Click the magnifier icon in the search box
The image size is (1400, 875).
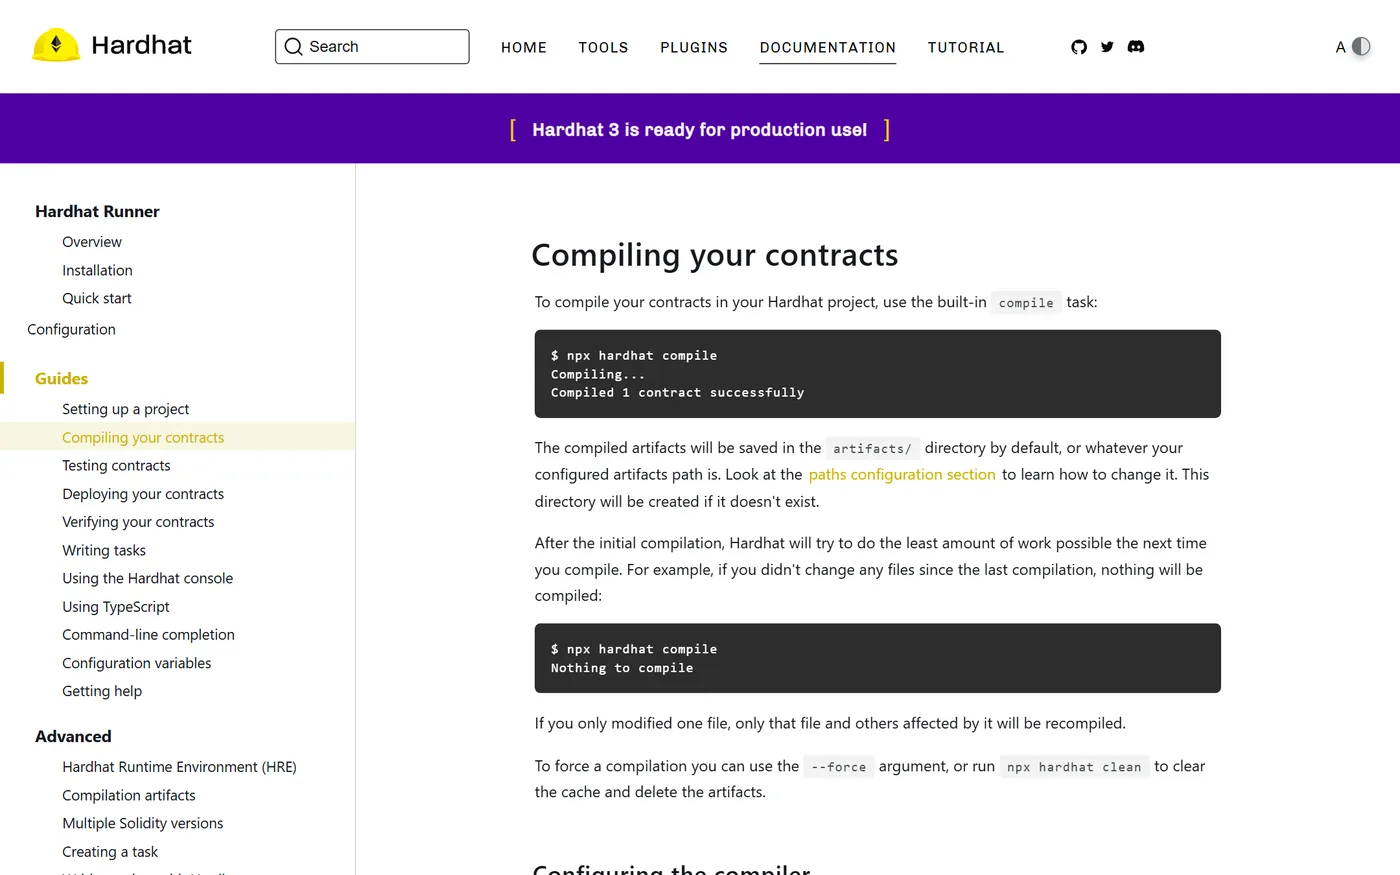click(293, 47)
